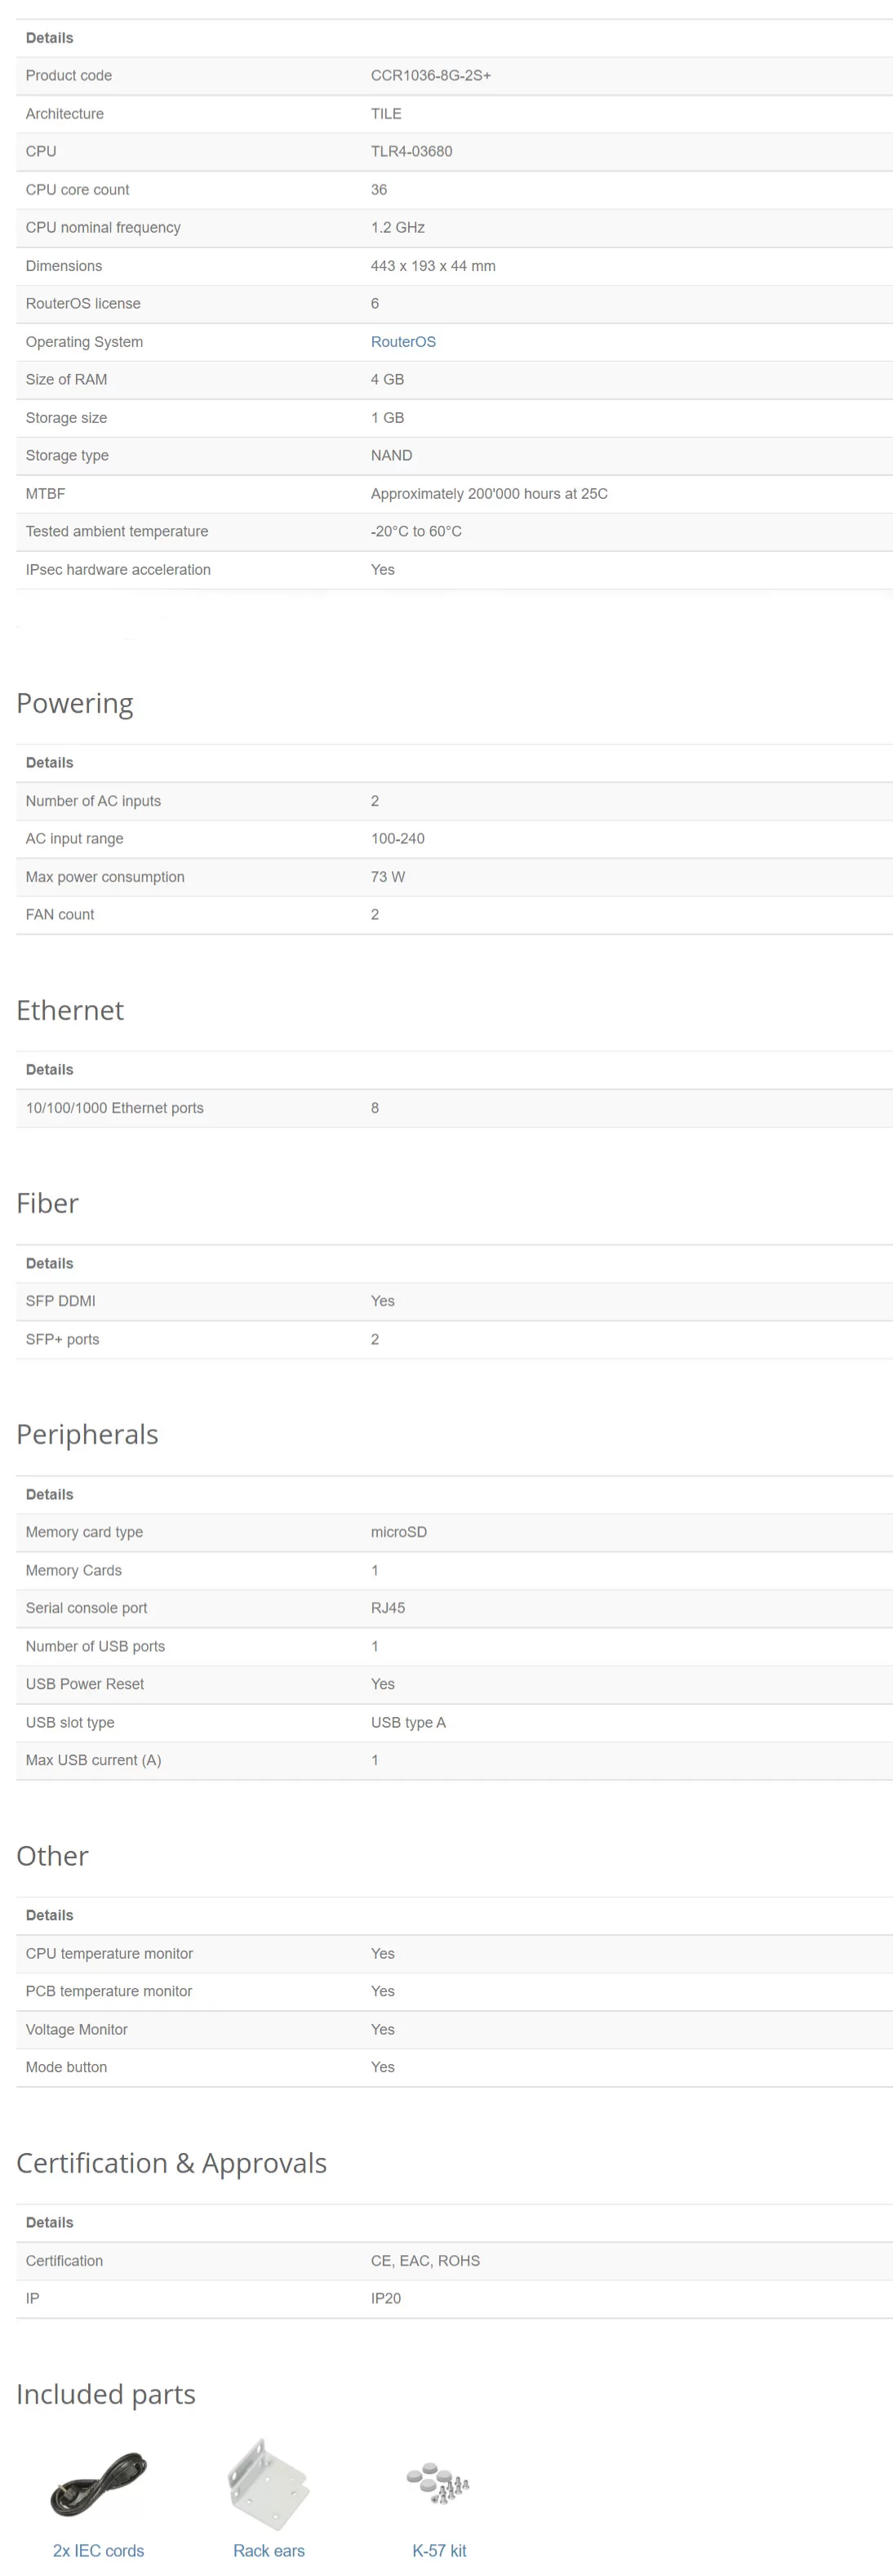
Task: Click the CPU value TLR4-03680
Action: (411, 152)
